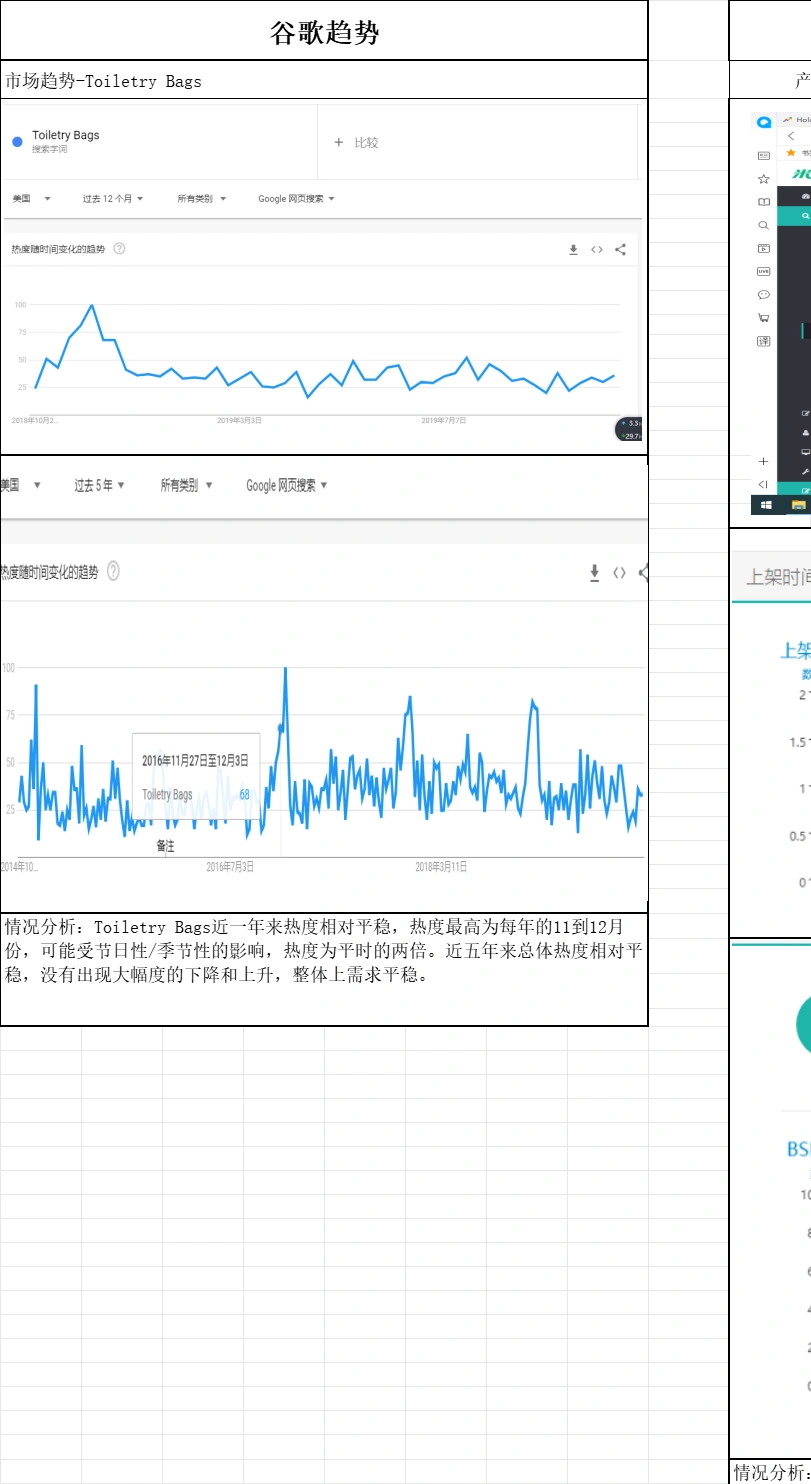Click the 2019年3月3日 axis label

239,420
